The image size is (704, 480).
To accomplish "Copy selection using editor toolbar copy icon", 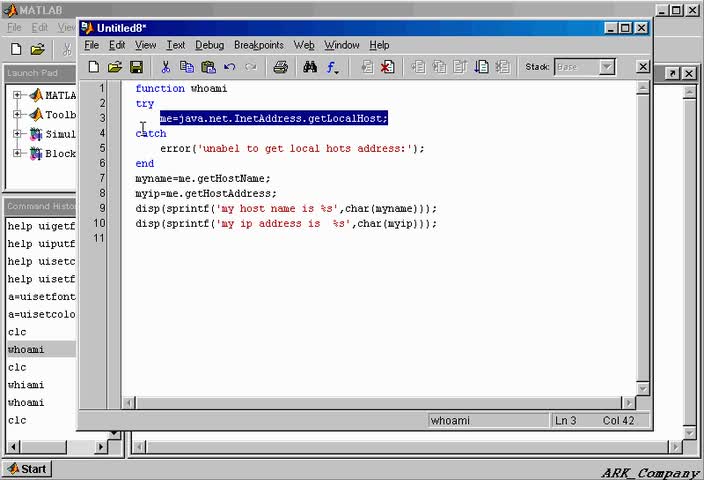I will (x=187, y=67).
